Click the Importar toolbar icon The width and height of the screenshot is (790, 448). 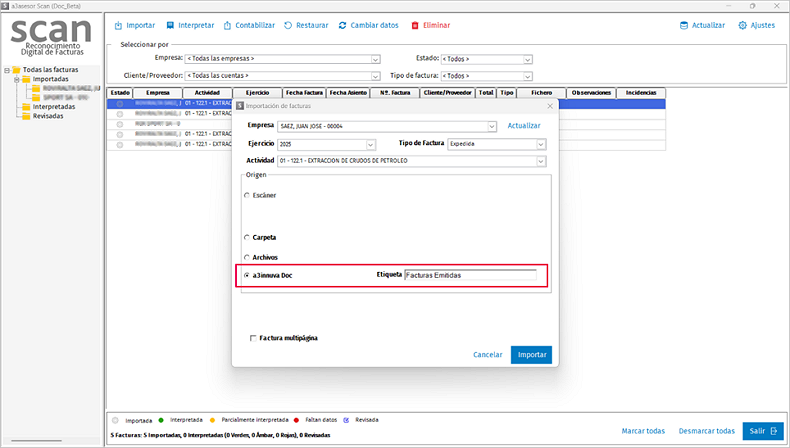pos(118,25)
